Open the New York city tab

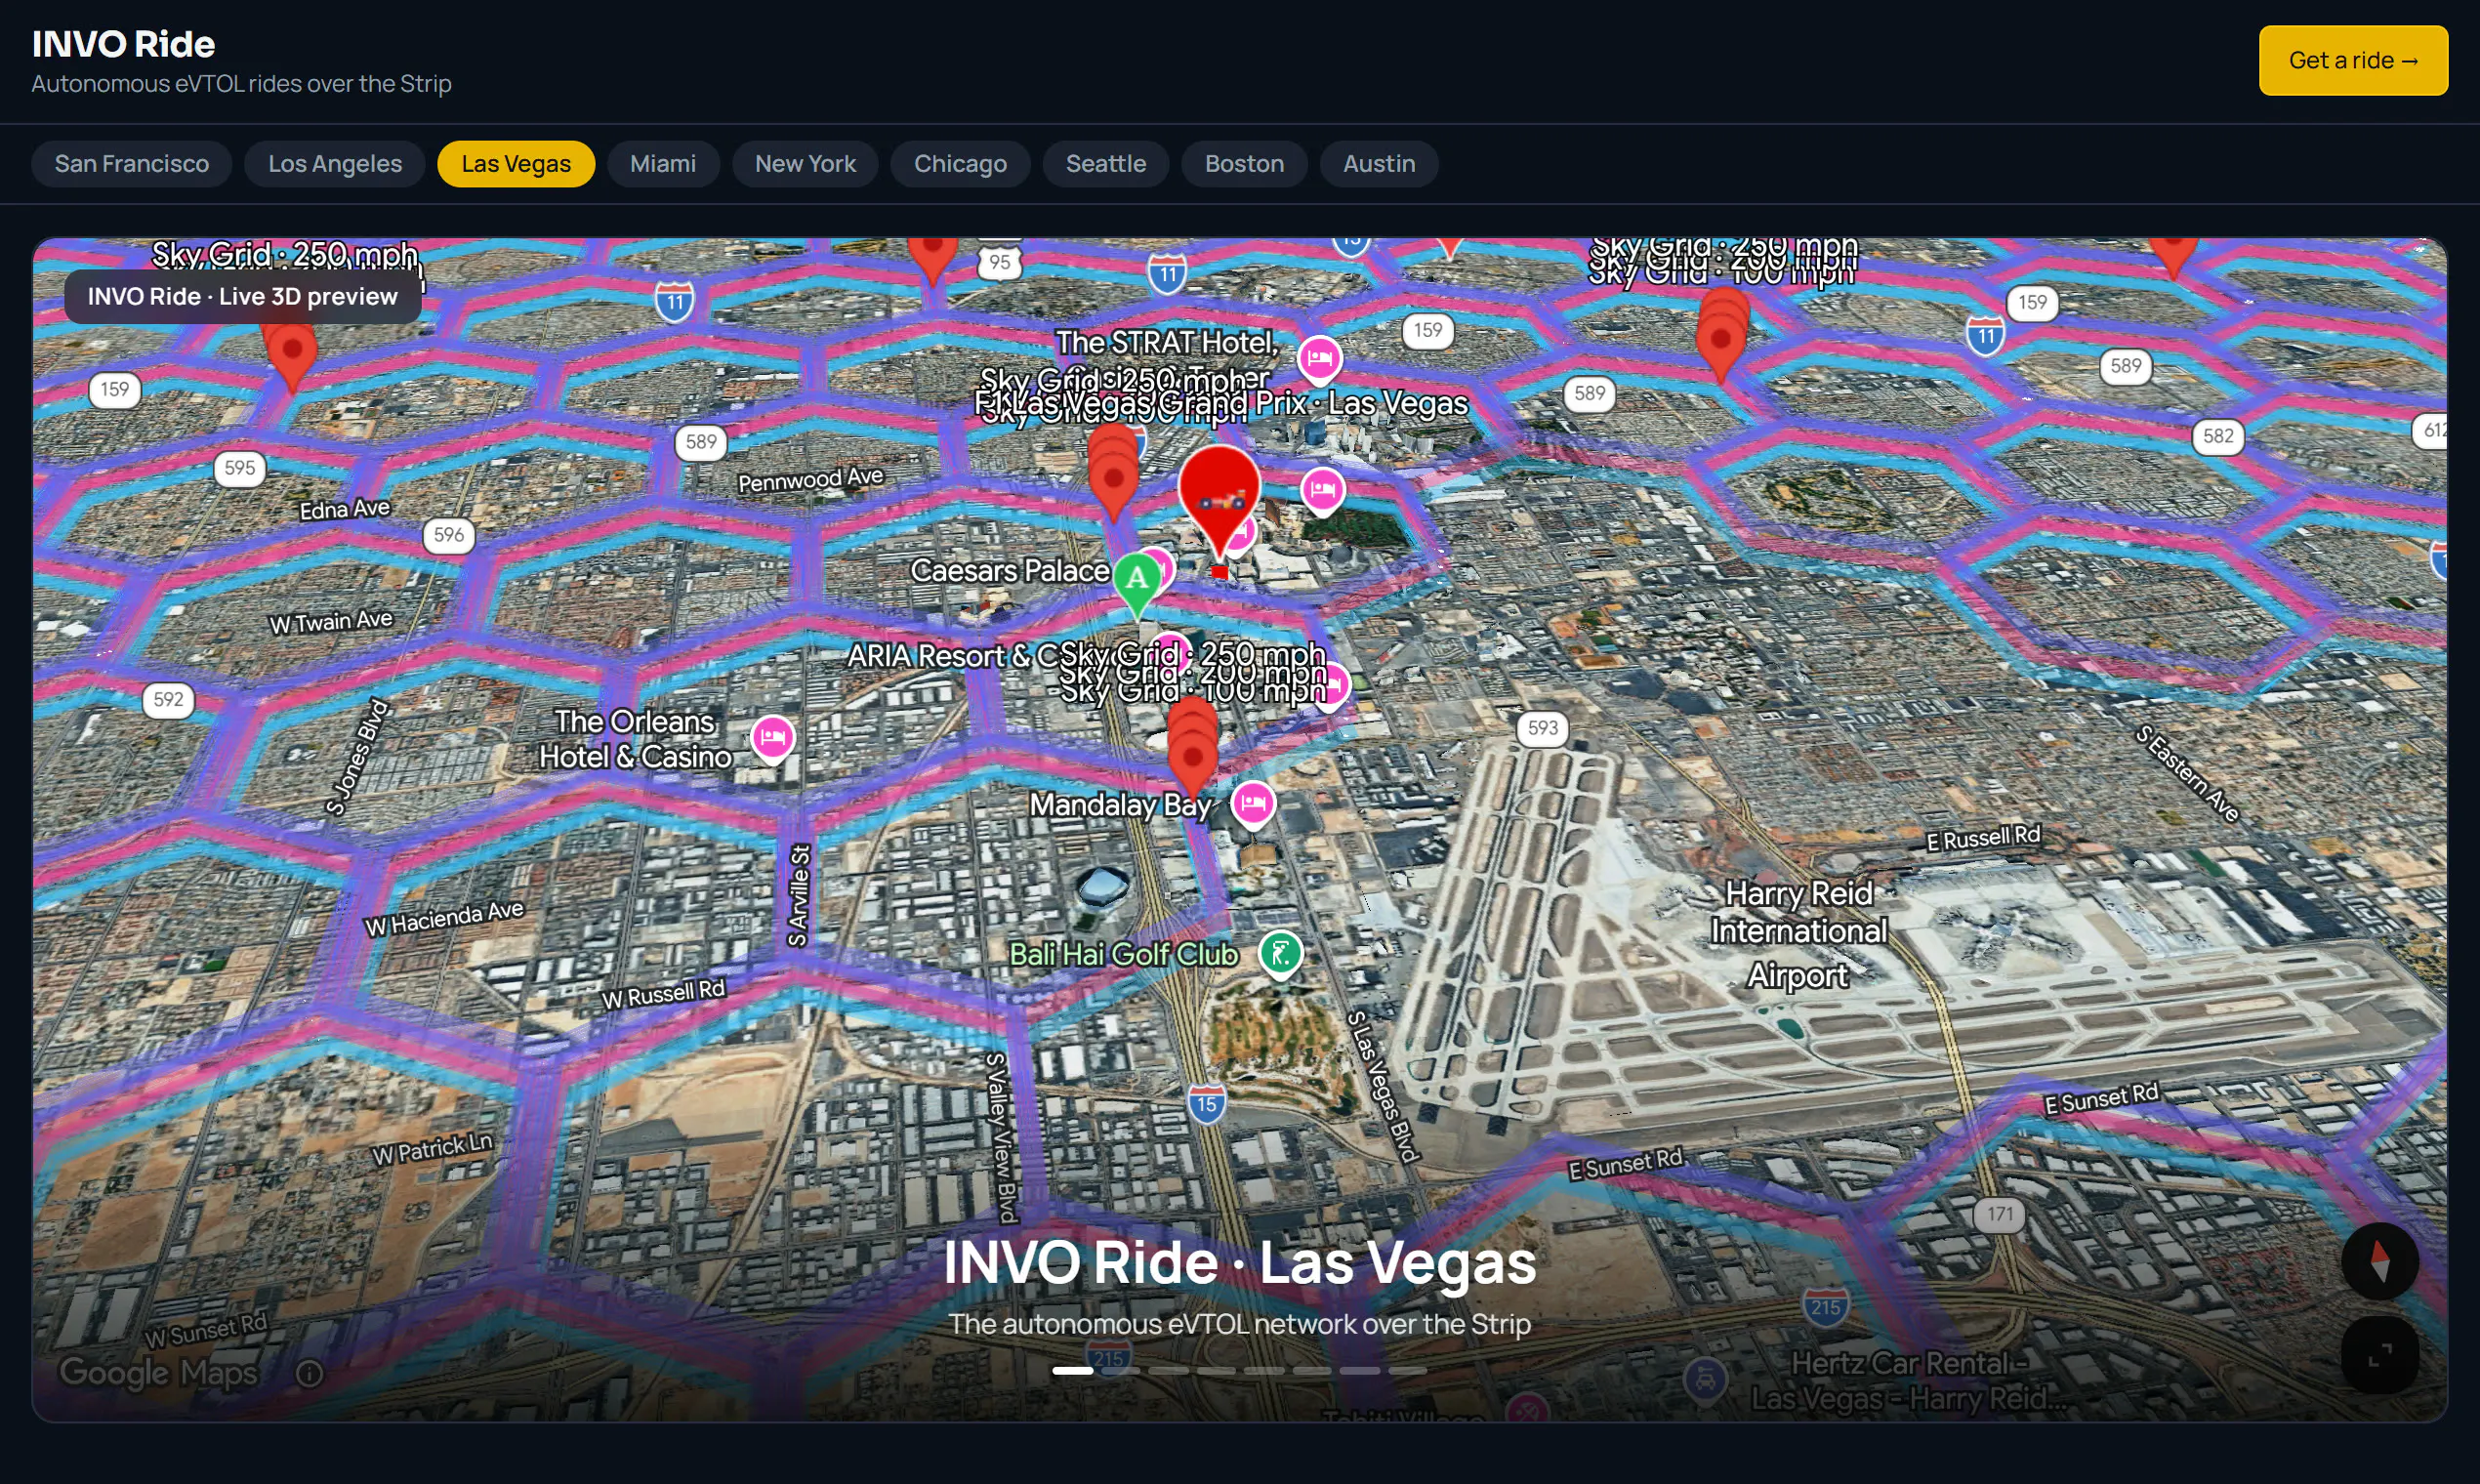(805, 164)
